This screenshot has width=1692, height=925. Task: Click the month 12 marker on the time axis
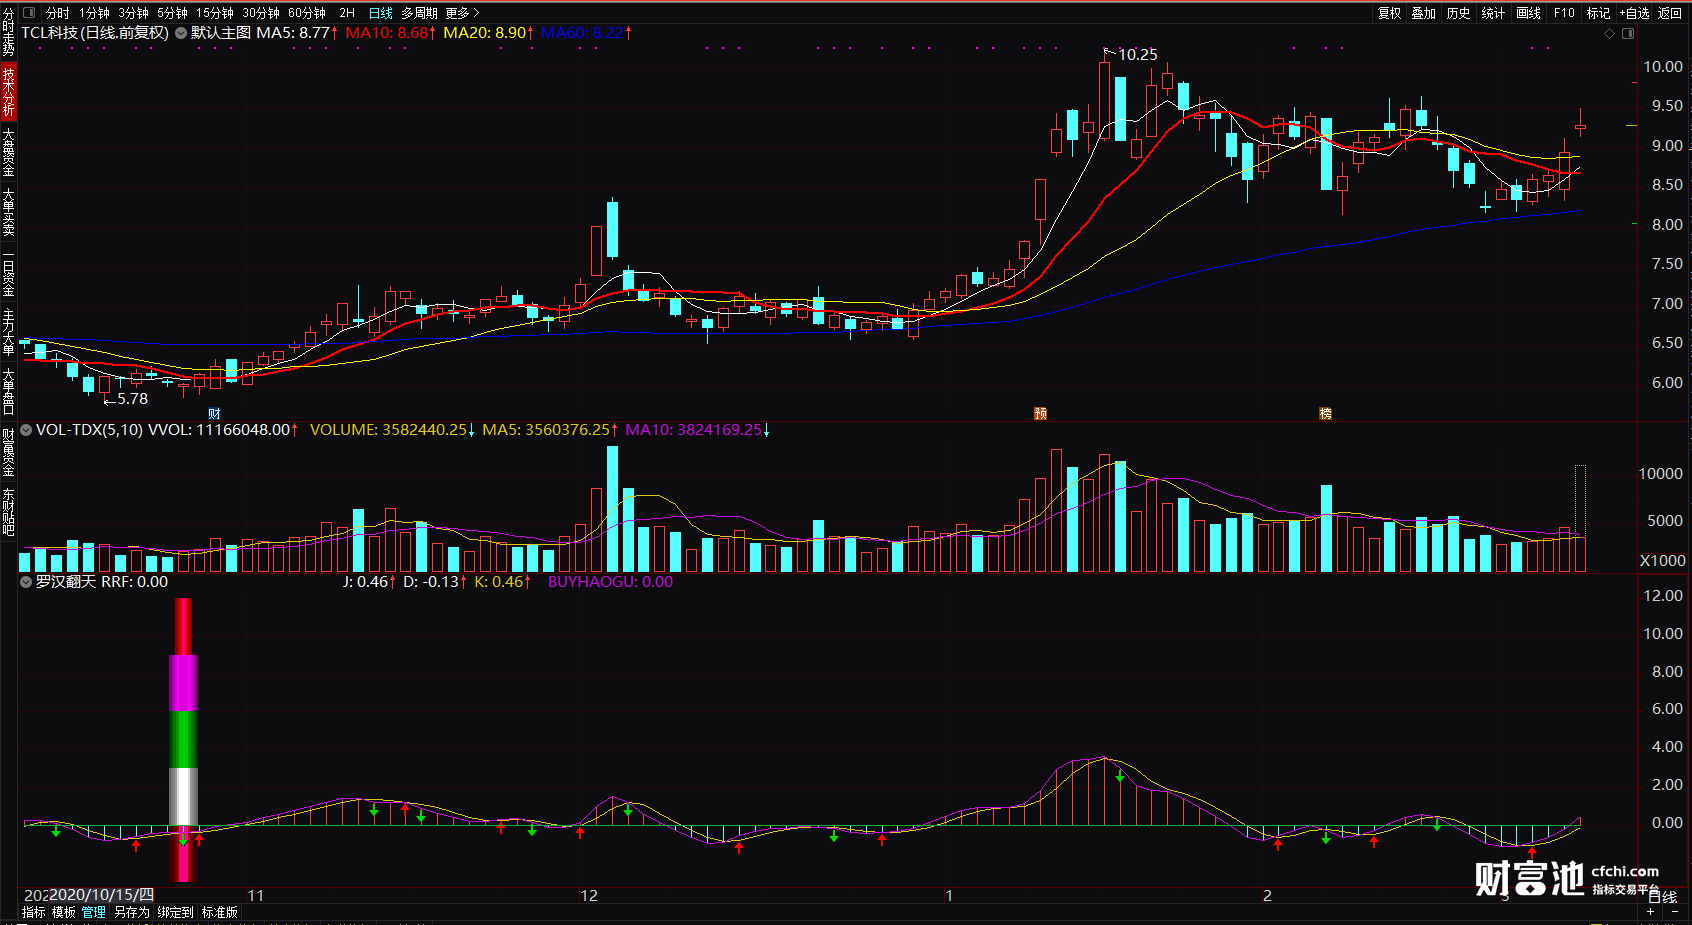[x=589, y=896]
